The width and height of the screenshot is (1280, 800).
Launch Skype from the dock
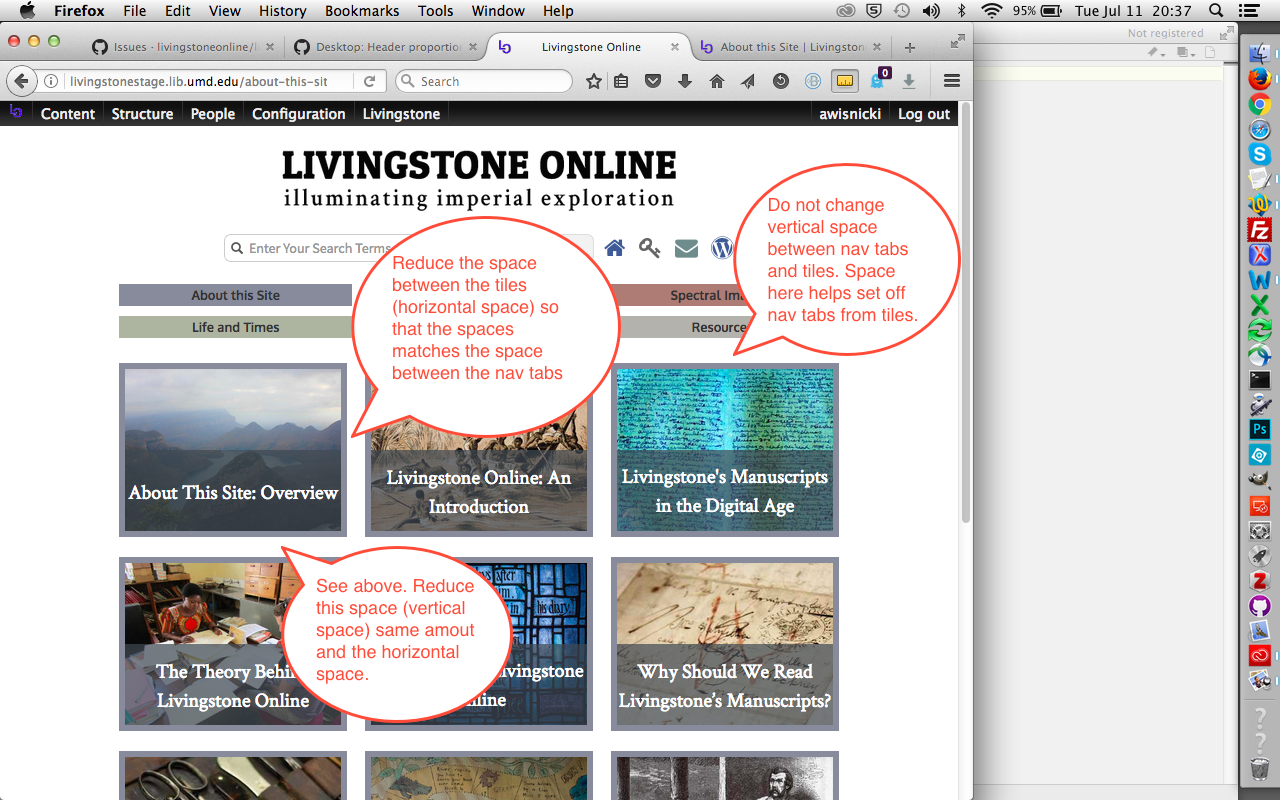tap(1259, 154)
